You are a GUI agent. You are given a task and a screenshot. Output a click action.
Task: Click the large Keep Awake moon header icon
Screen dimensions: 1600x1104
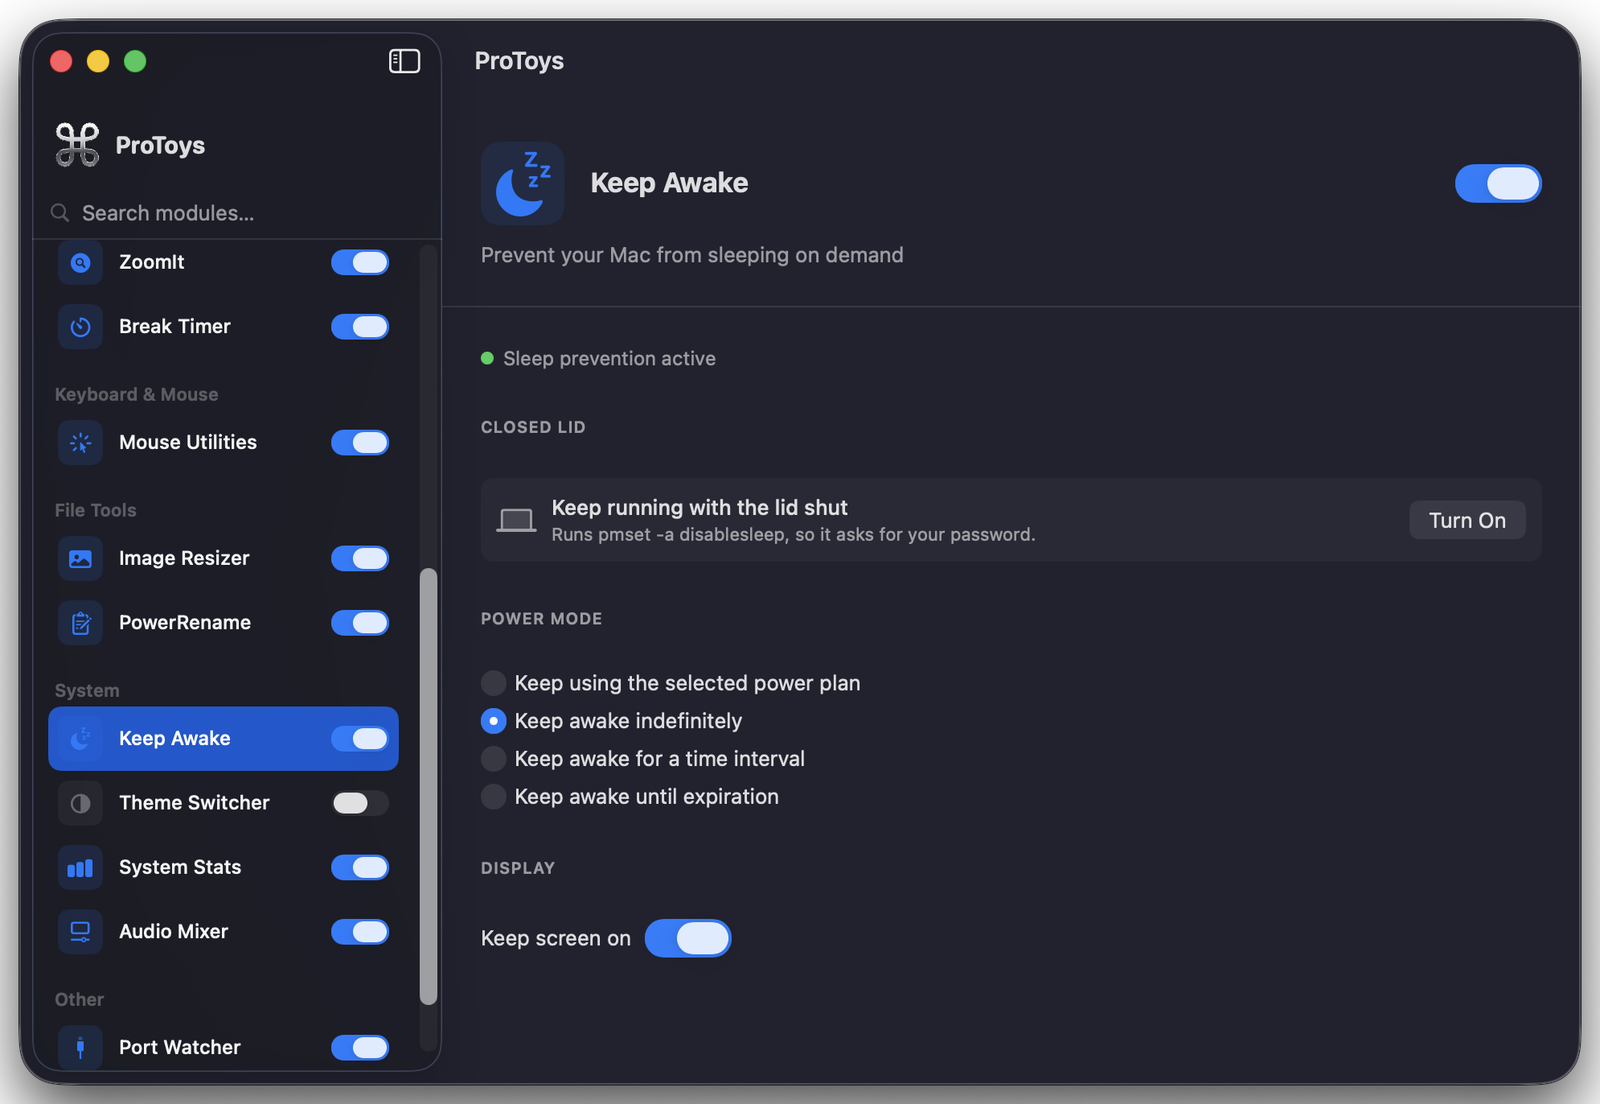[x=522, y=183]
